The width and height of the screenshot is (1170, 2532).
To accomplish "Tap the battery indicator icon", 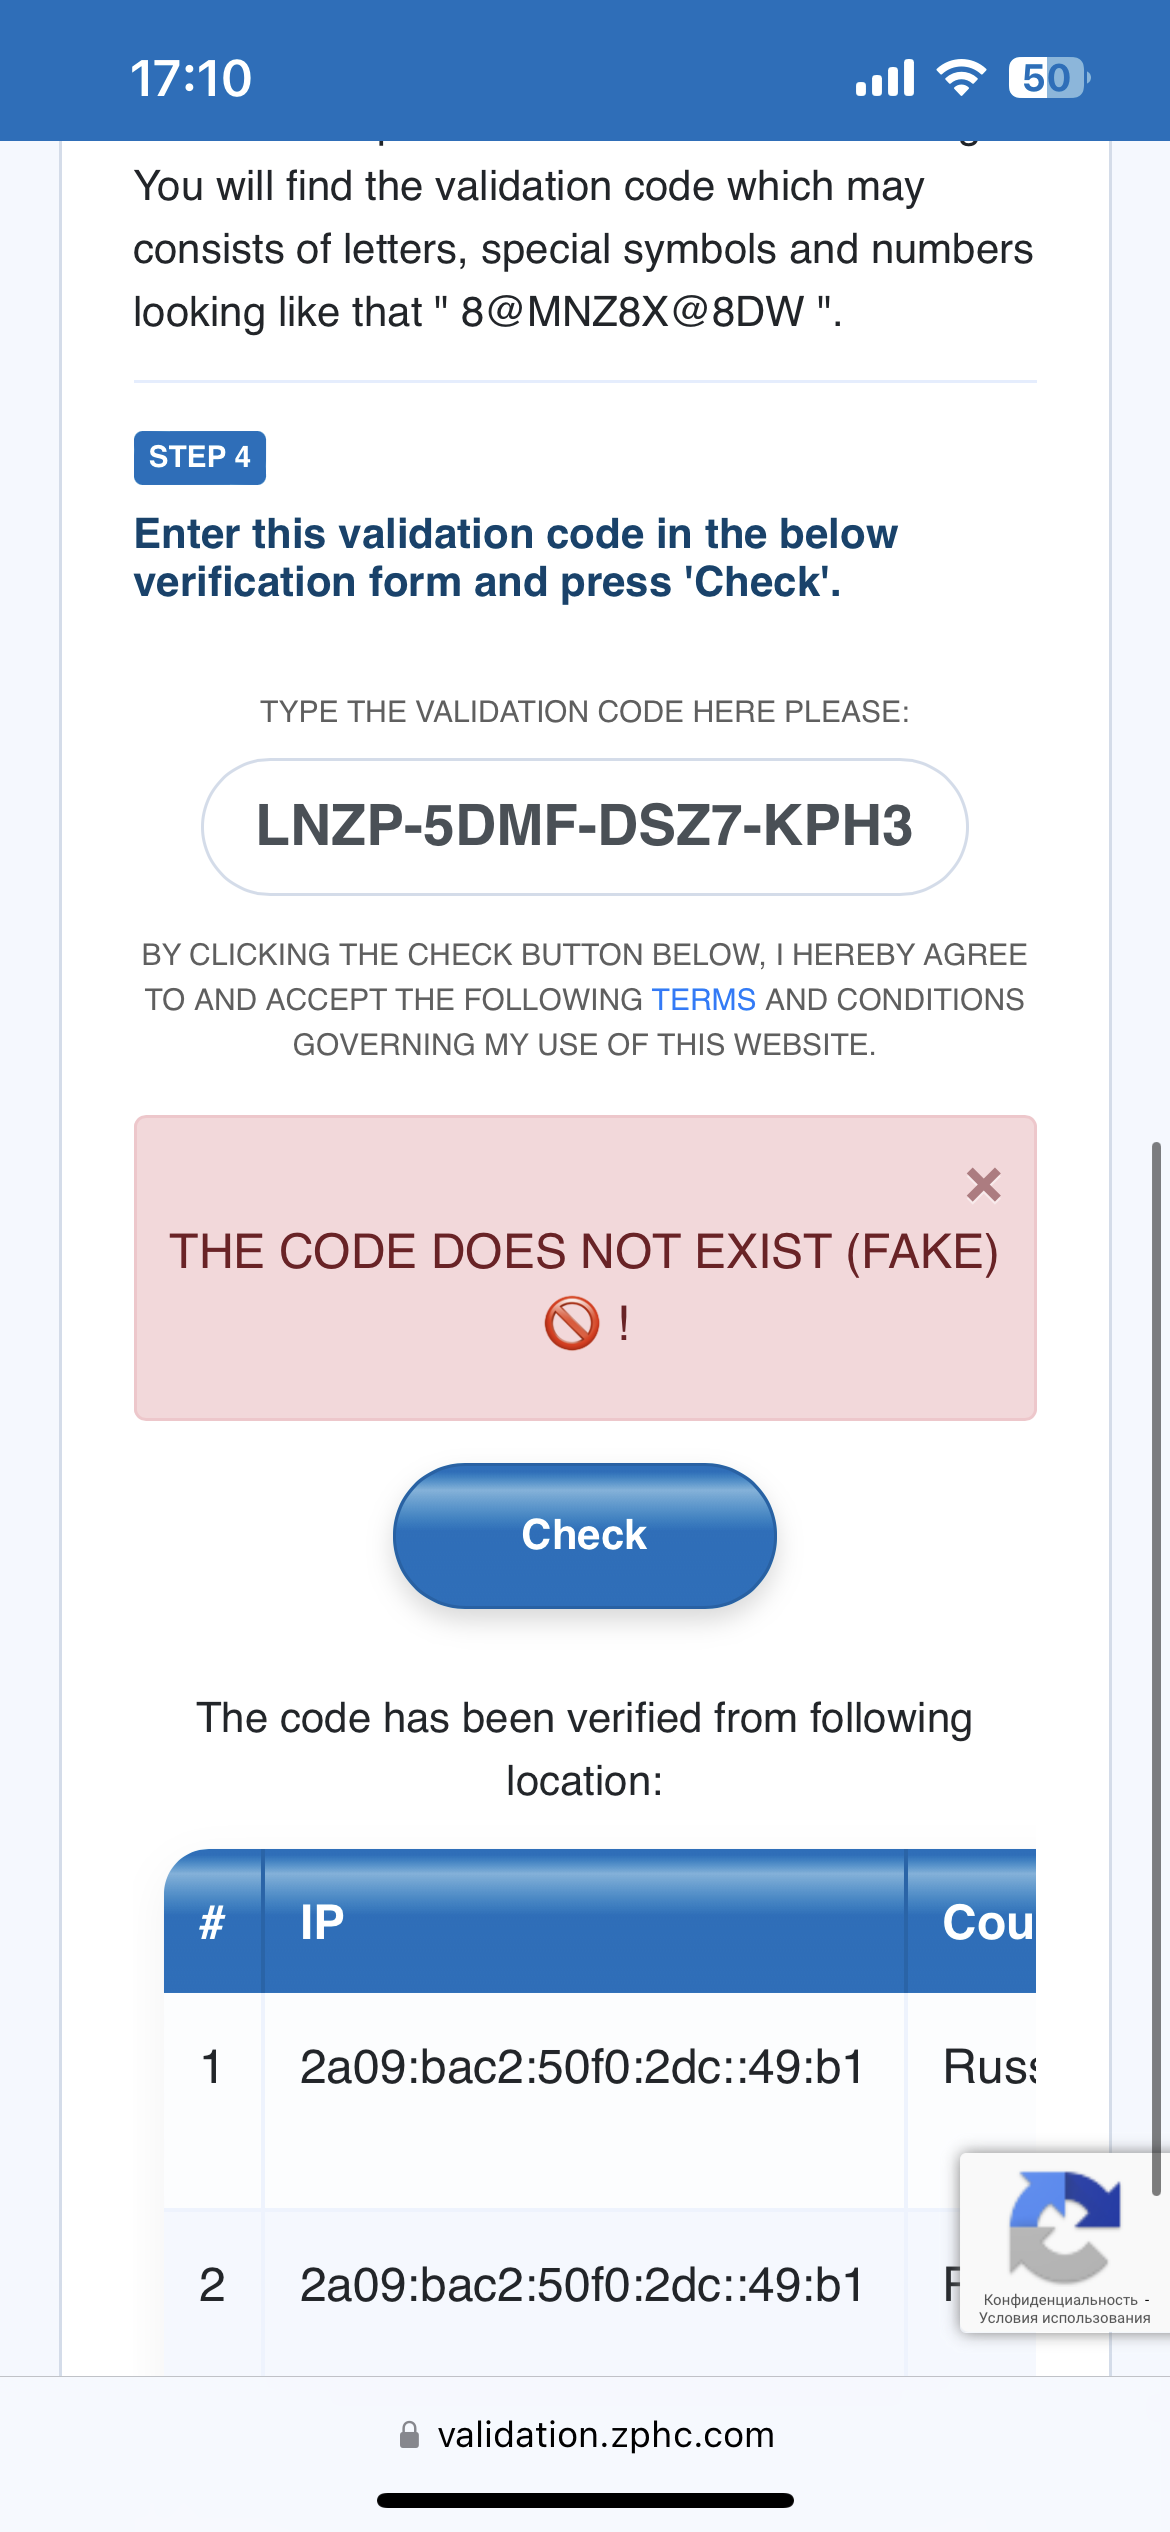I will tap(1047, 78).
